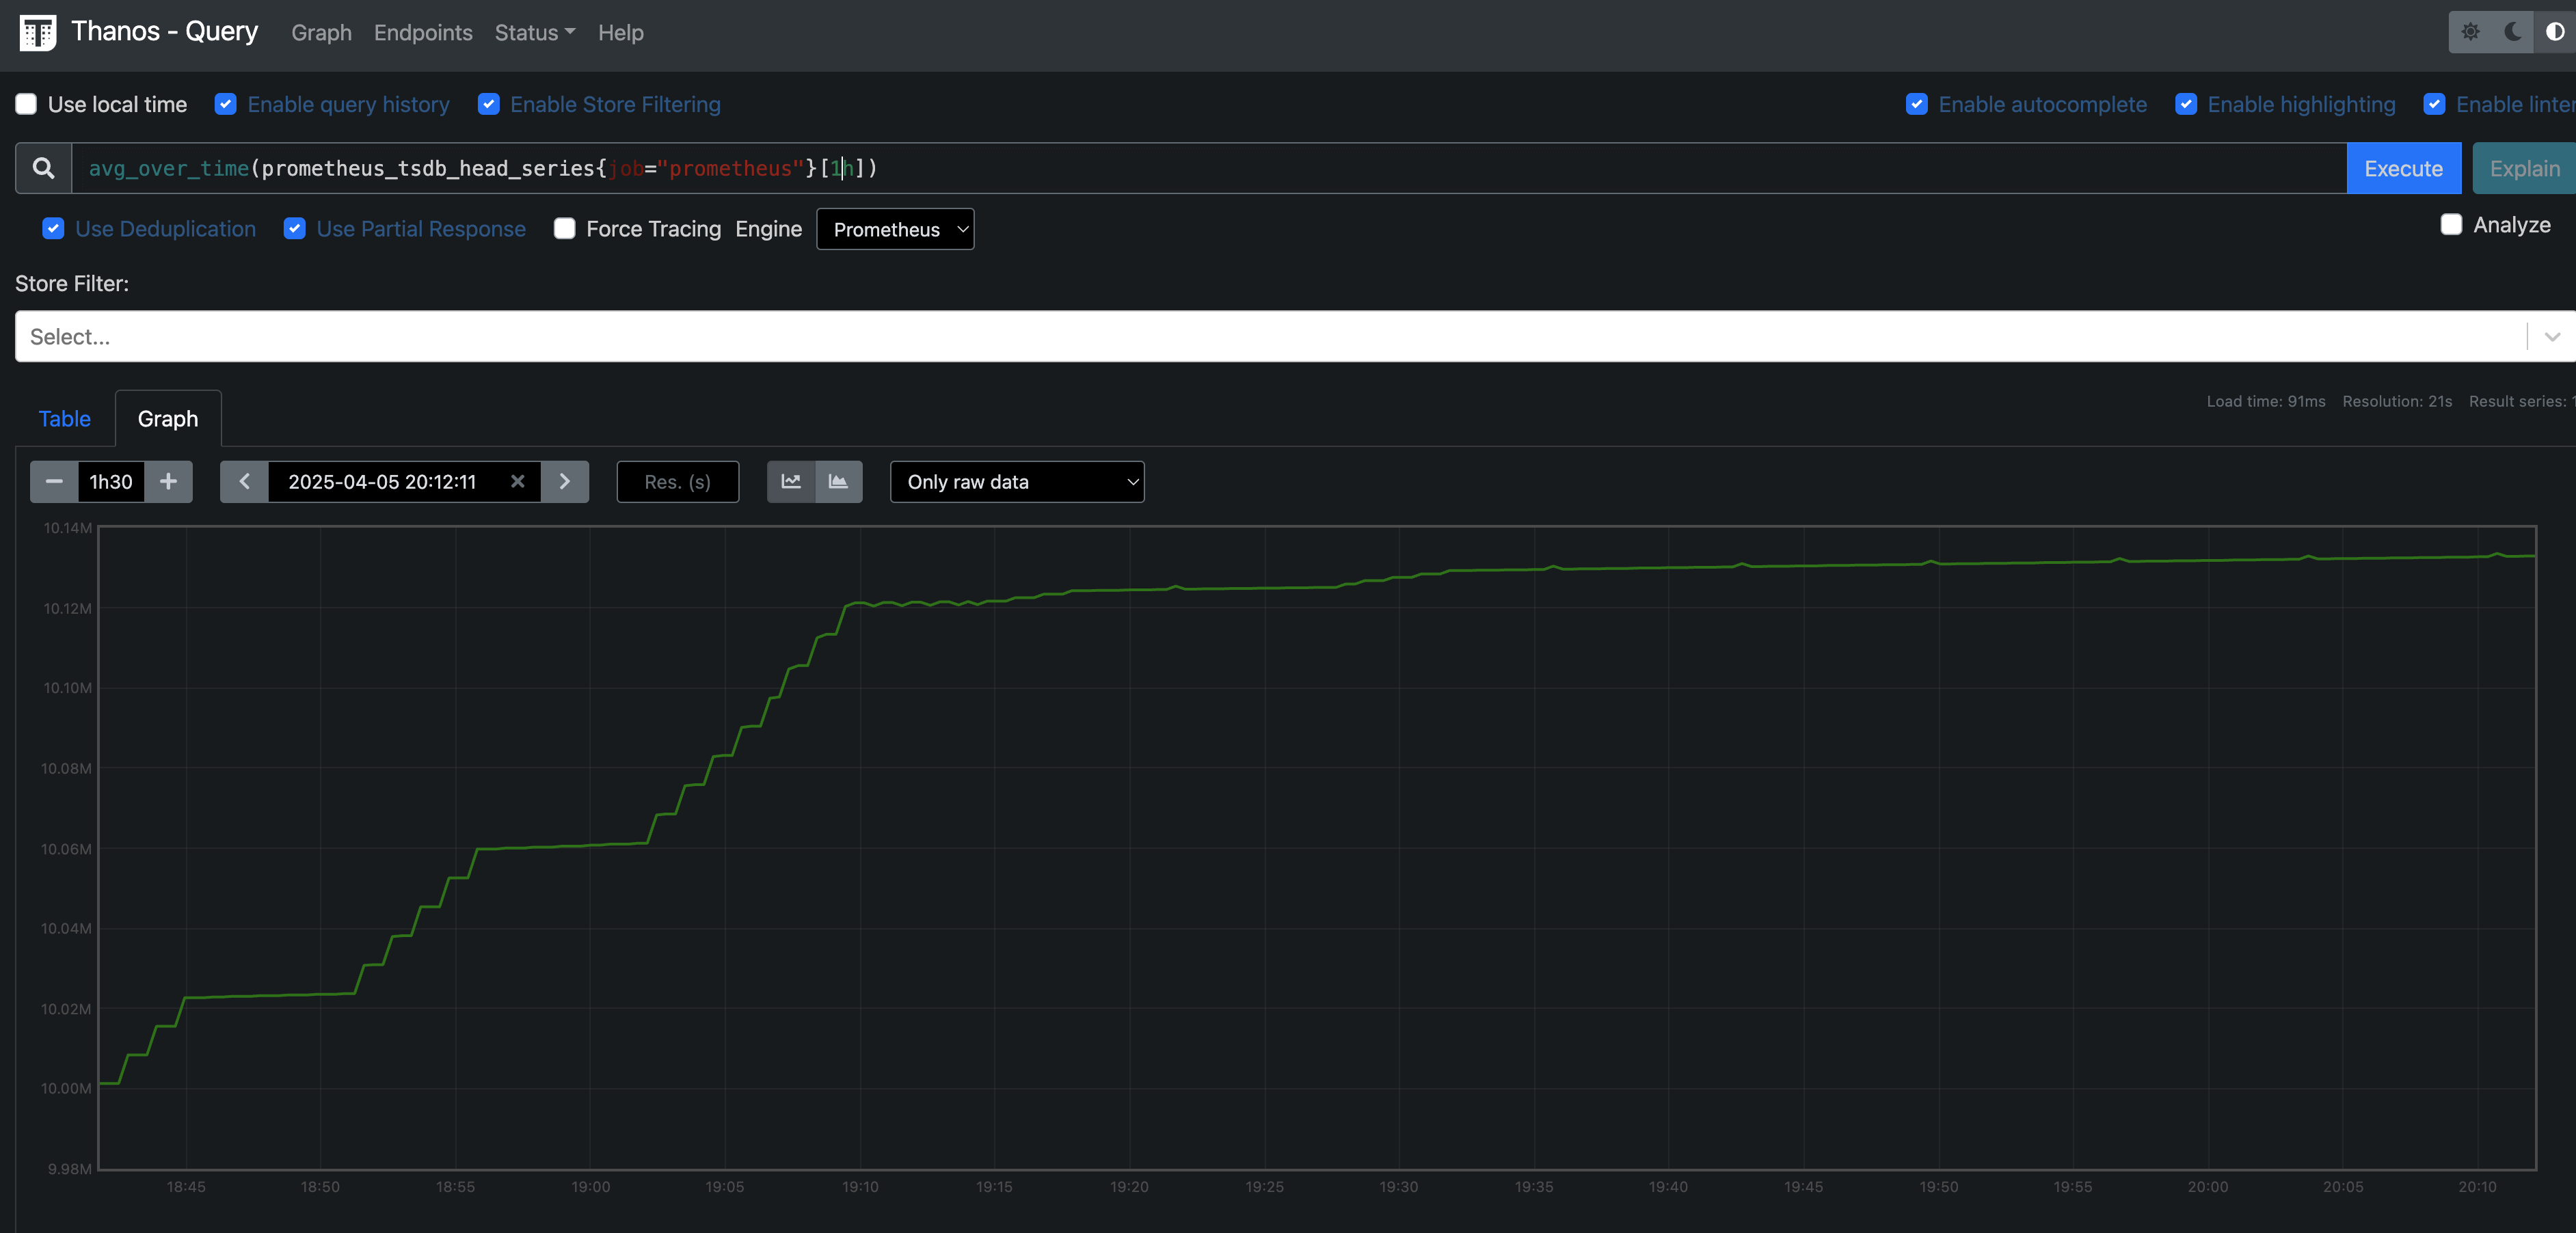
Task: Uncheck Use Deduplication
Action: coord(54,229)
